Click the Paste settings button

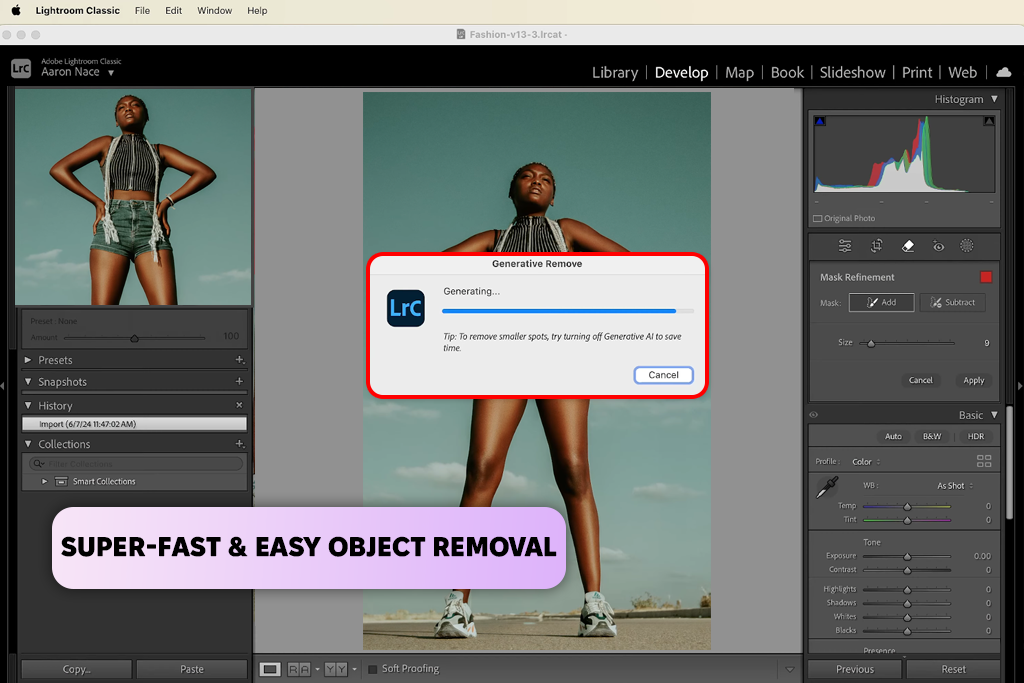(191, 669)
